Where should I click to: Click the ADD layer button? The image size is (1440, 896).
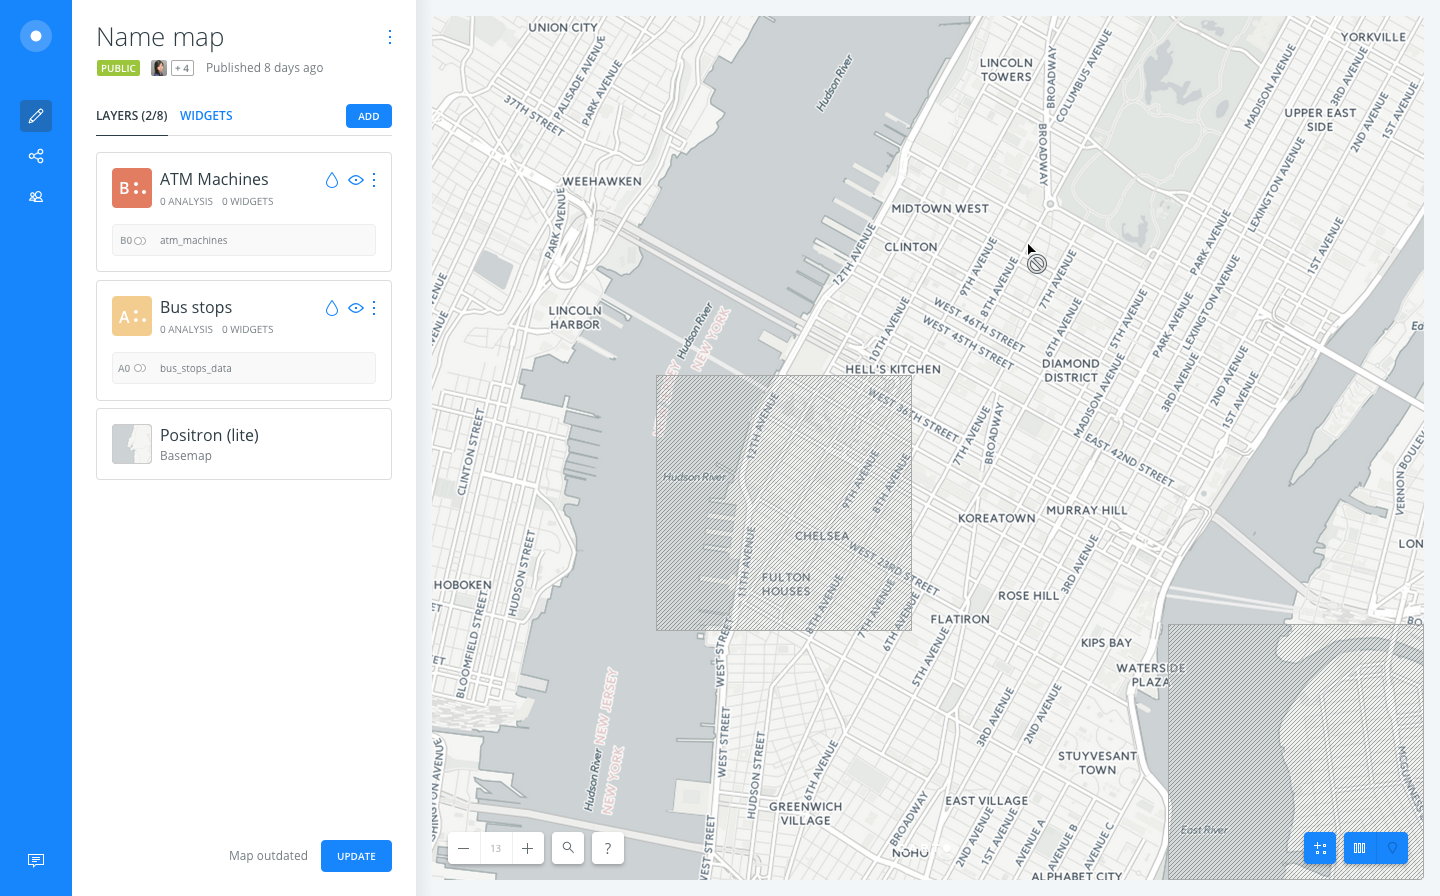369,116
